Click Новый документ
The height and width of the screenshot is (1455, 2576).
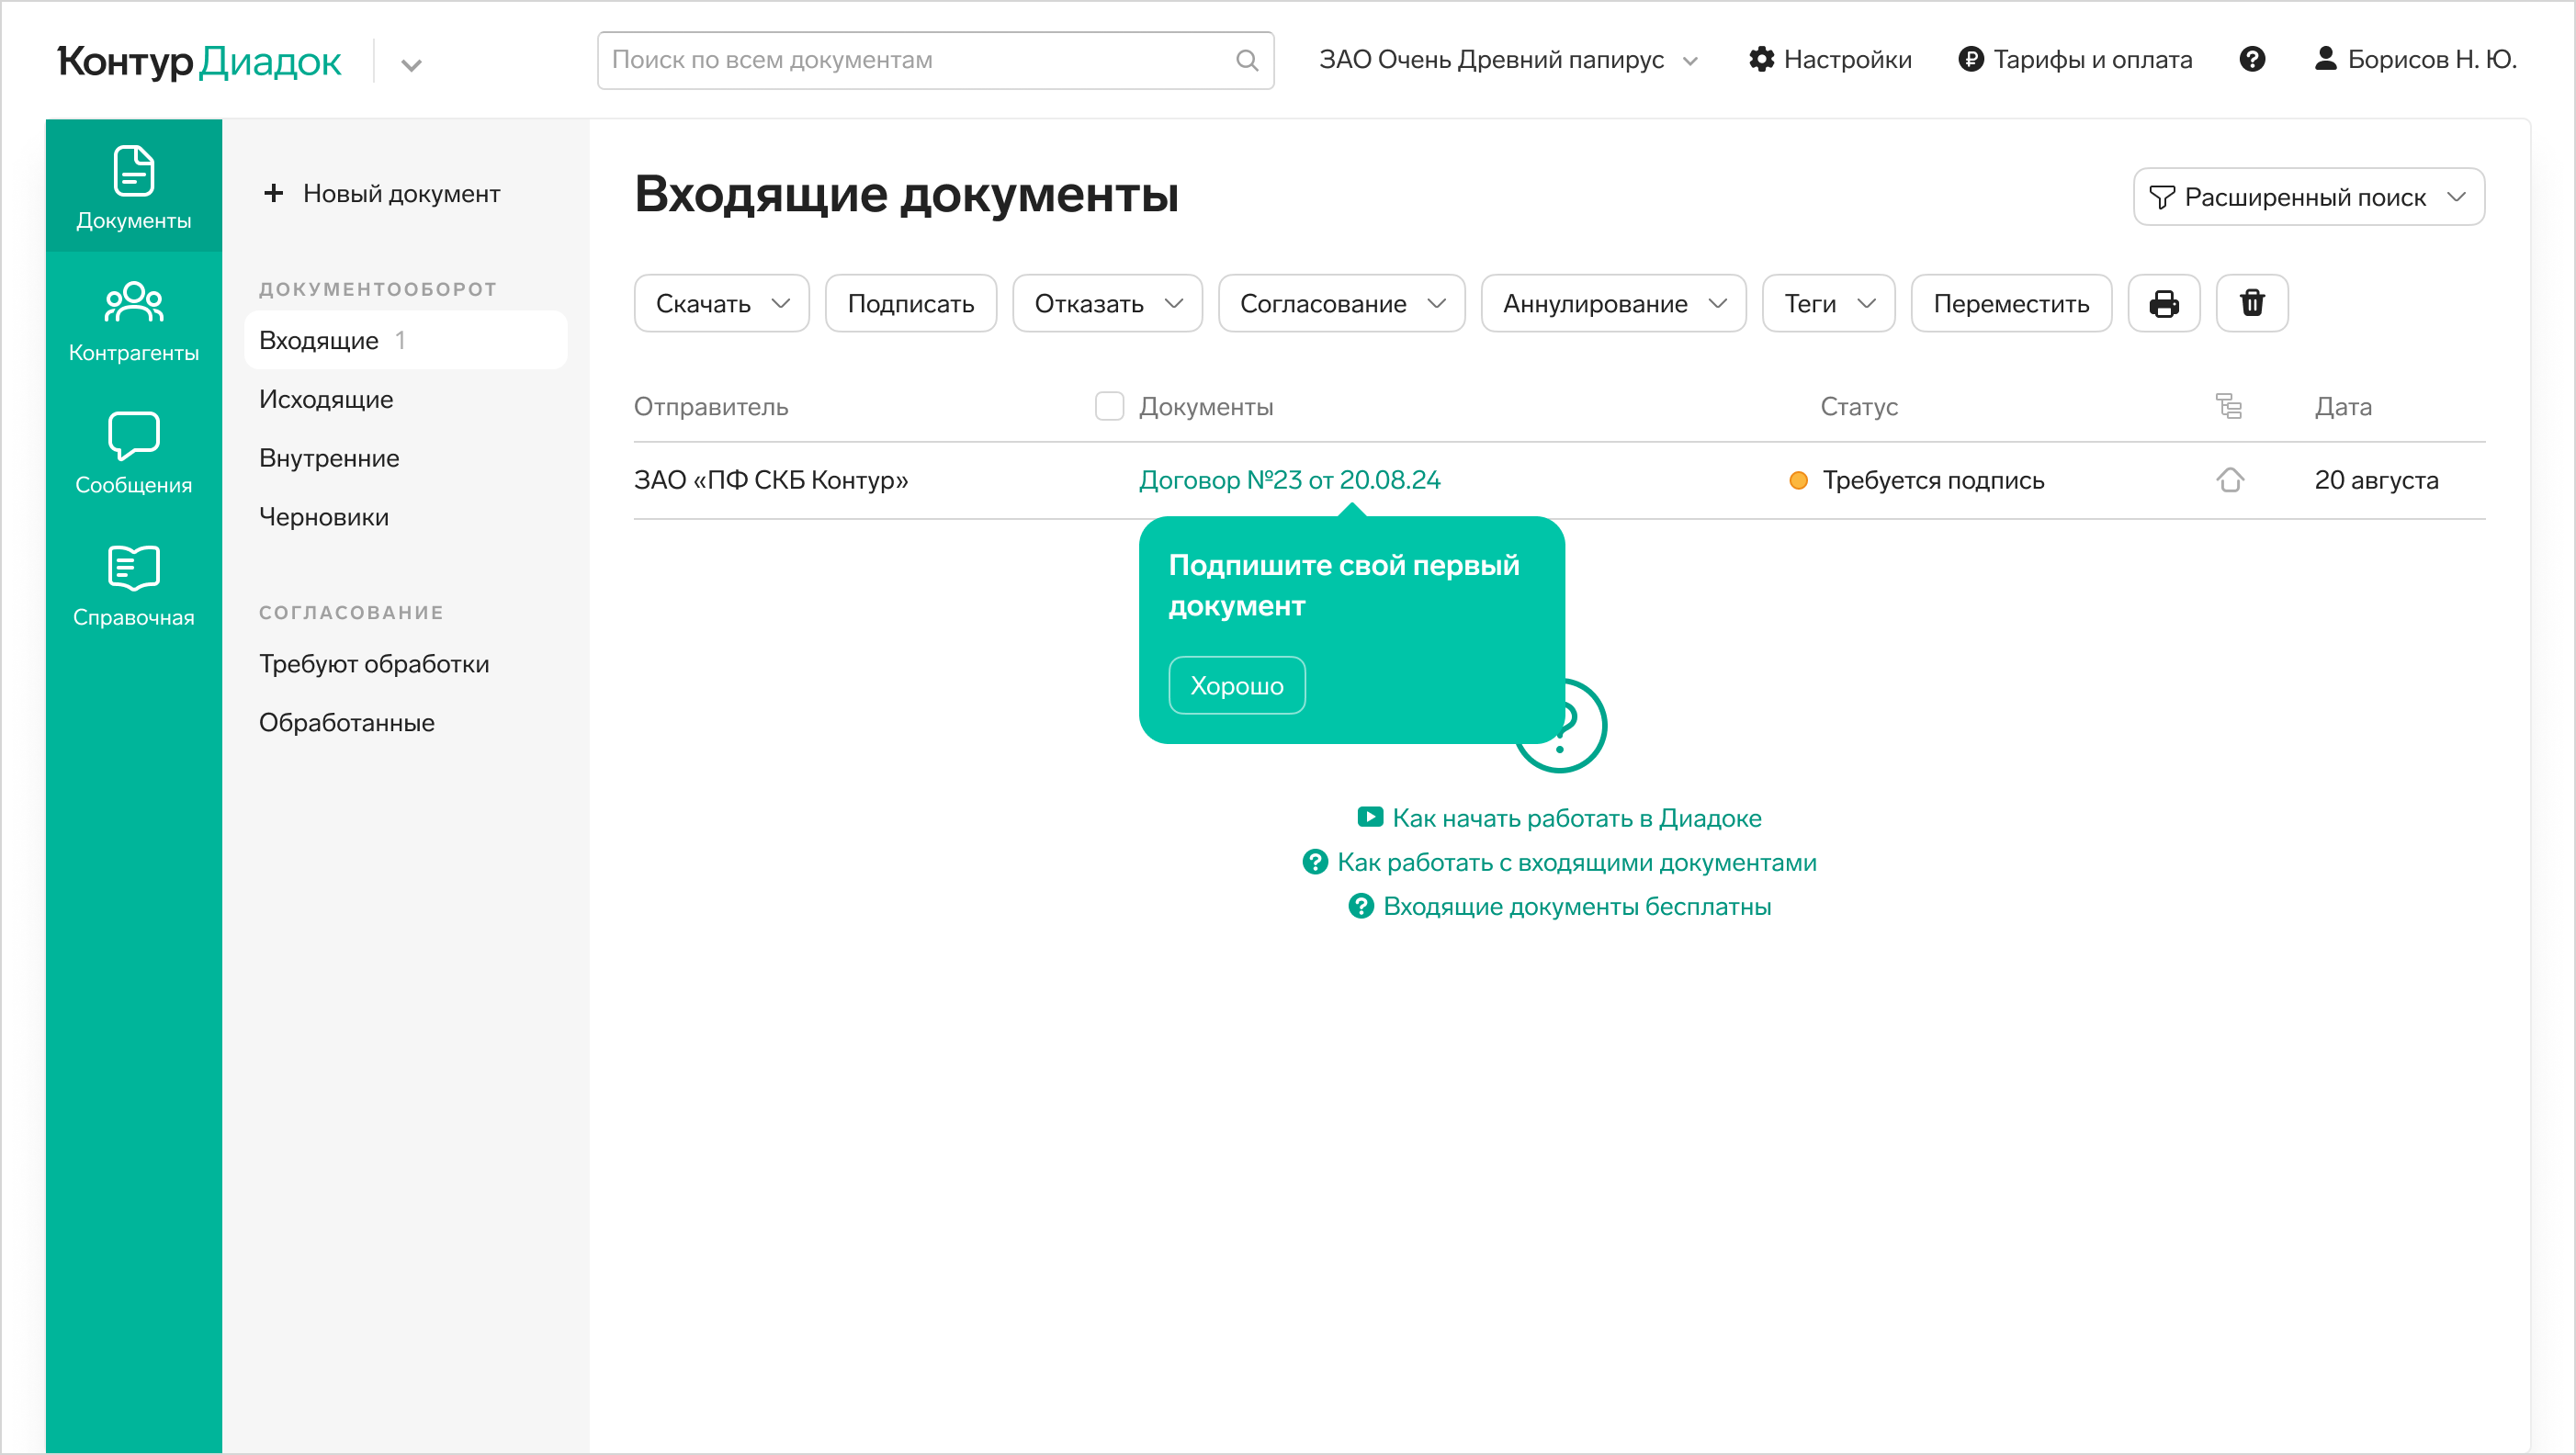coord(382,193)
